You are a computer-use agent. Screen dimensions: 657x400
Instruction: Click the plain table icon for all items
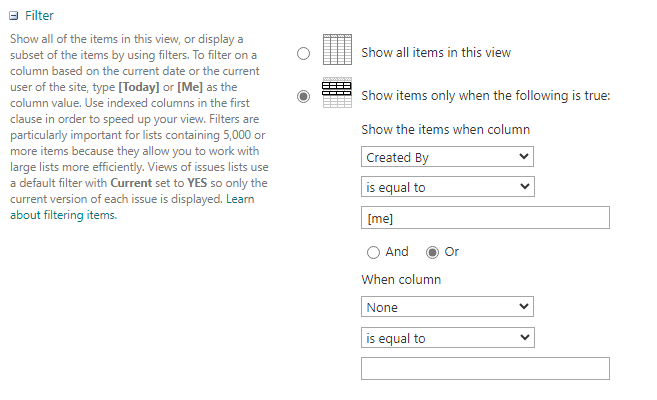337,51
